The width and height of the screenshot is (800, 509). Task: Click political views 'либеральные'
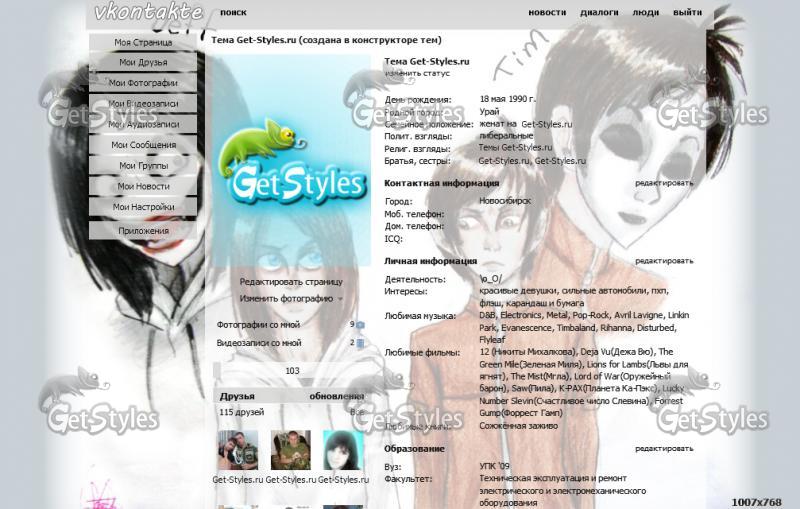click(x=506, y=136)
